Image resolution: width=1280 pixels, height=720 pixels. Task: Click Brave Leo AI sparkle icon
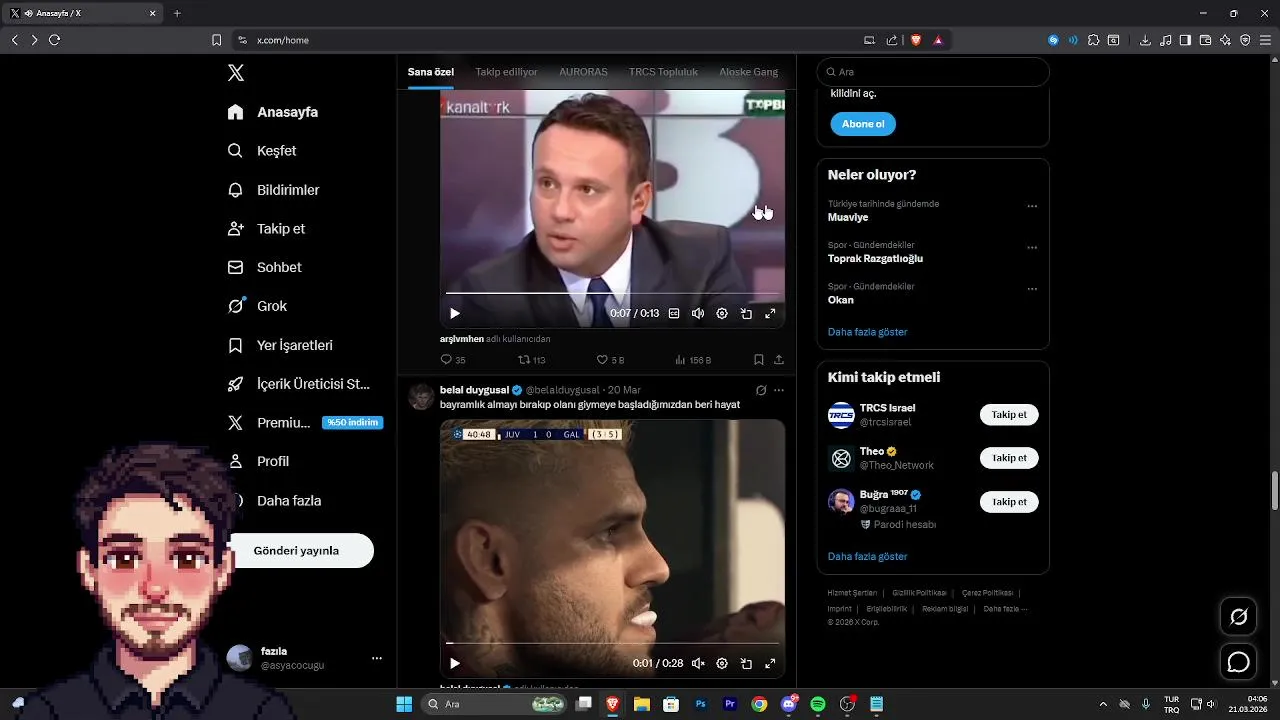[1225, 40]
